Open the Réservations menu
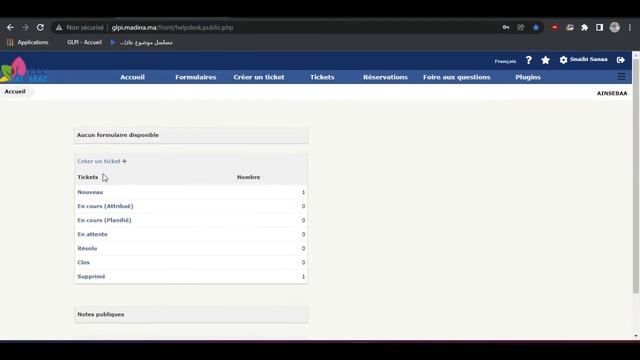Viewport: 640px width, 360px height. coord(385,77)
